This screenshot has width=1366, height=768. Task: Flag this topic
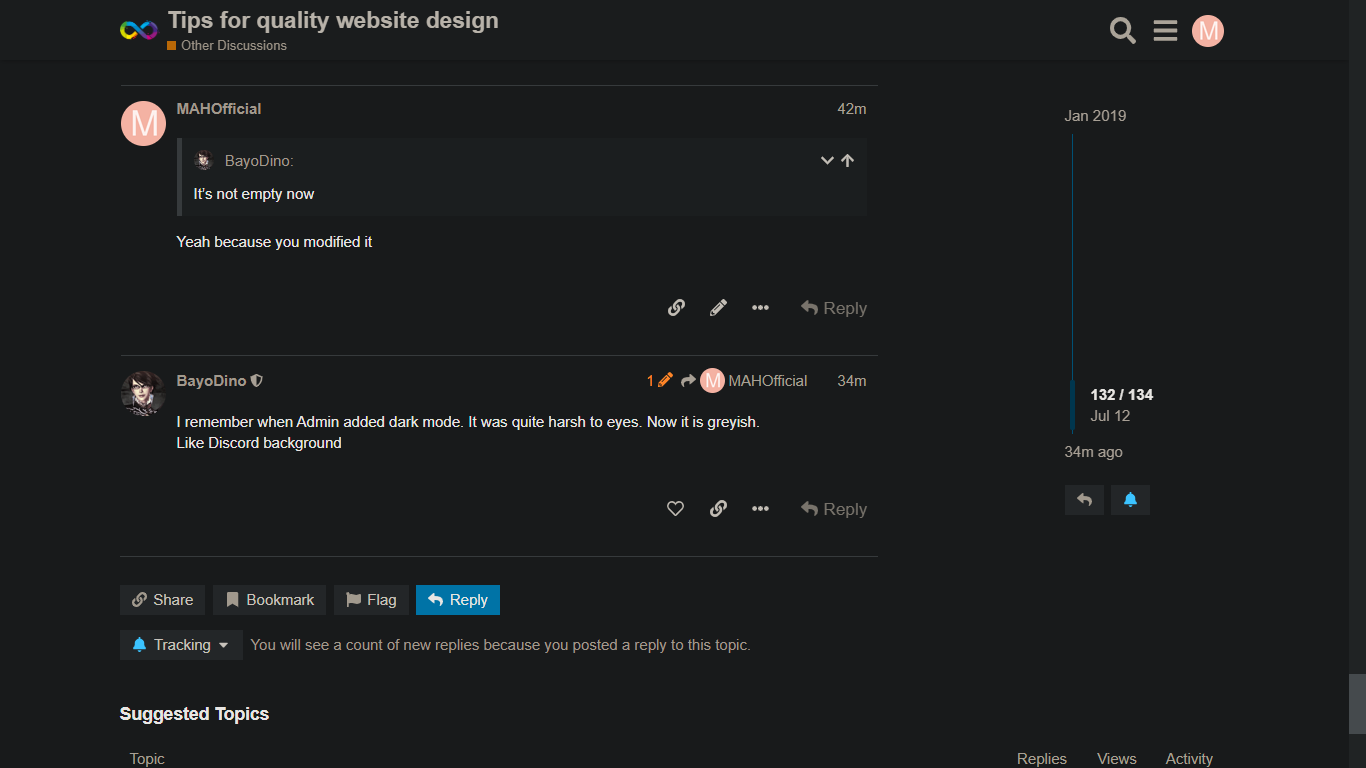(371, 600)
